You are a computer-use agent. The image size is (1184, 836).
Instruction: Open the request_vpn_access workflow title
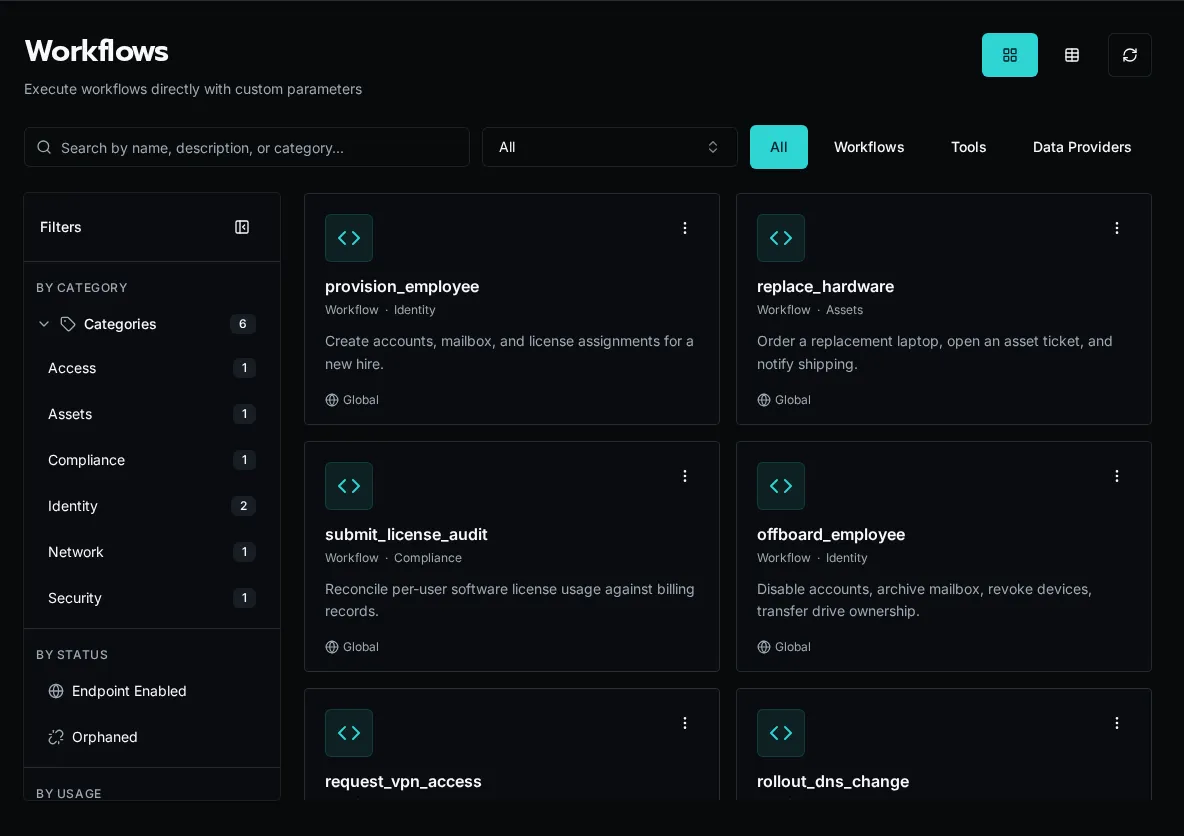[x=403, y=782]
